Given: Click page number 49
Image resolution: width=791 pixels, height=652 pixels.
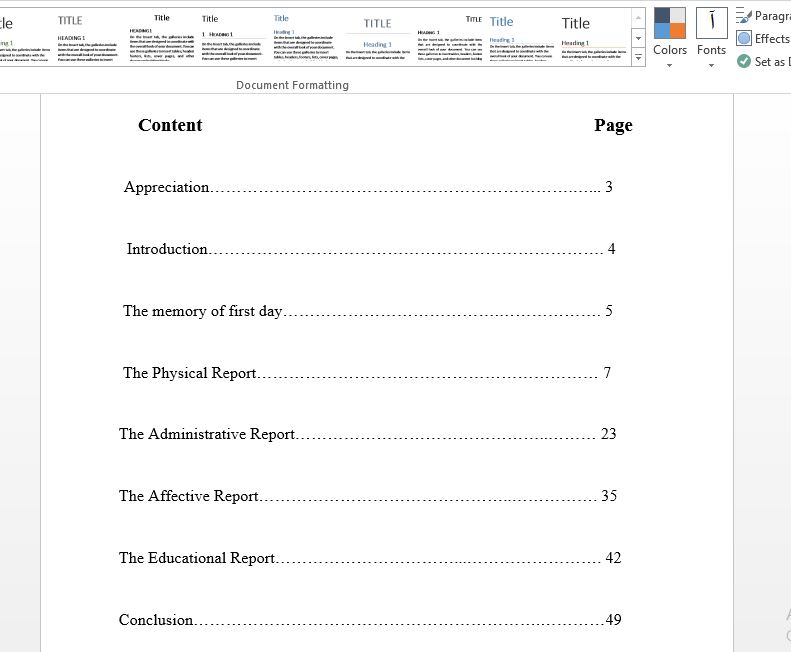Looking at the screenshot, I should click(x=613, y=620).
